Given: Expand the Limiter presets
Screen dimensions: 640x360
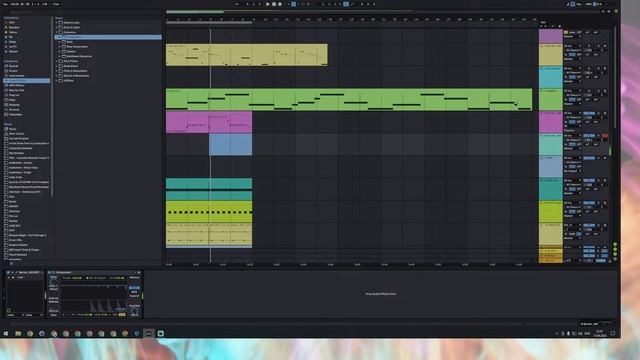Looking at the screenshot, I should (59, 52).
